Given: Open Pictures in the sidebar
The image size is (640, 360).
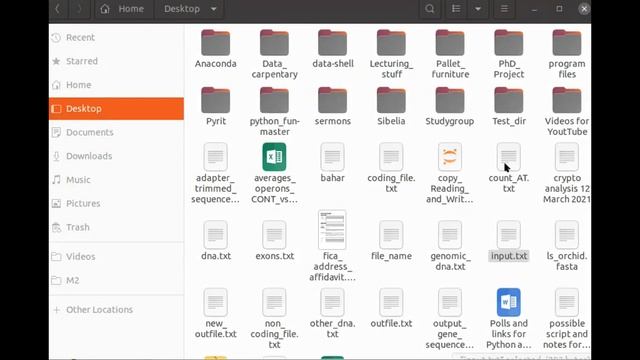Looking at the screenshot, I should tap(116, 203).
